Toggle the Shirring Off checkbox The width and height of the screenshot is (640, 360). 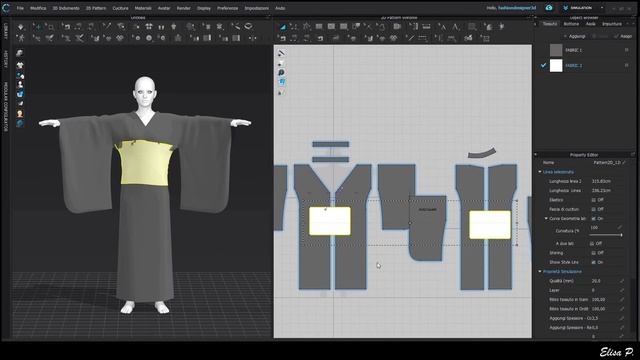[593, 253]
